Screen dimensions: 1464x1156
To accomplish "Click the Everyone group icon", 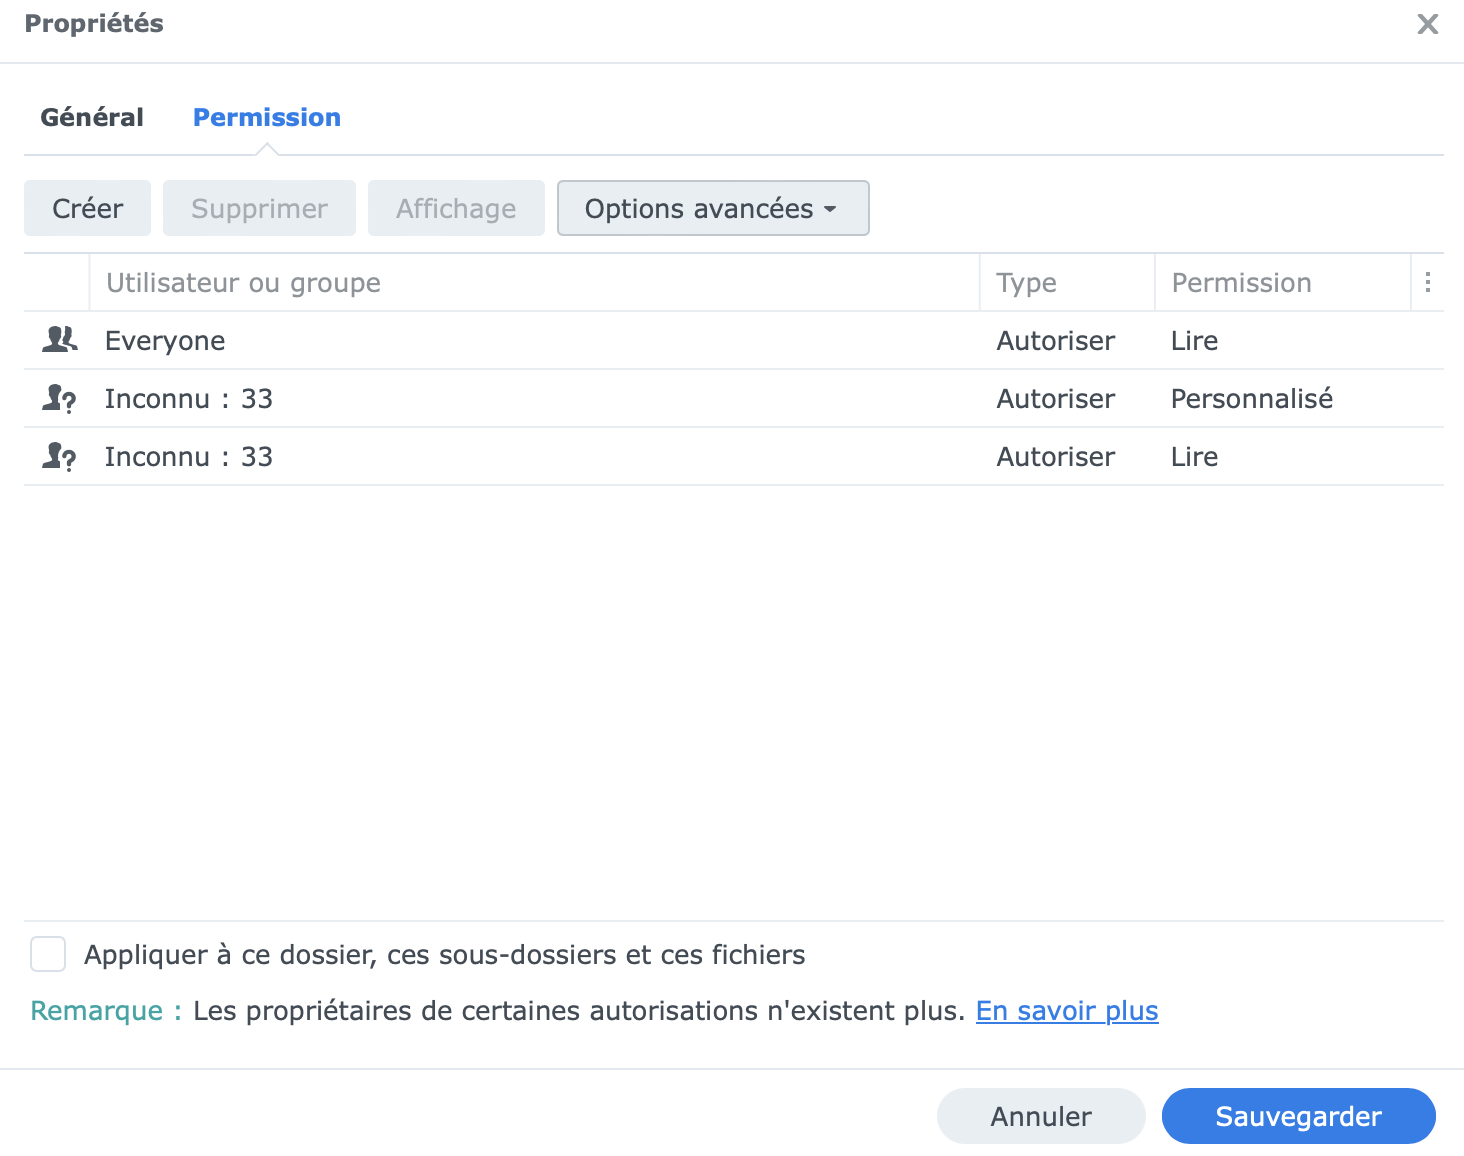I will tap(59, 340).
